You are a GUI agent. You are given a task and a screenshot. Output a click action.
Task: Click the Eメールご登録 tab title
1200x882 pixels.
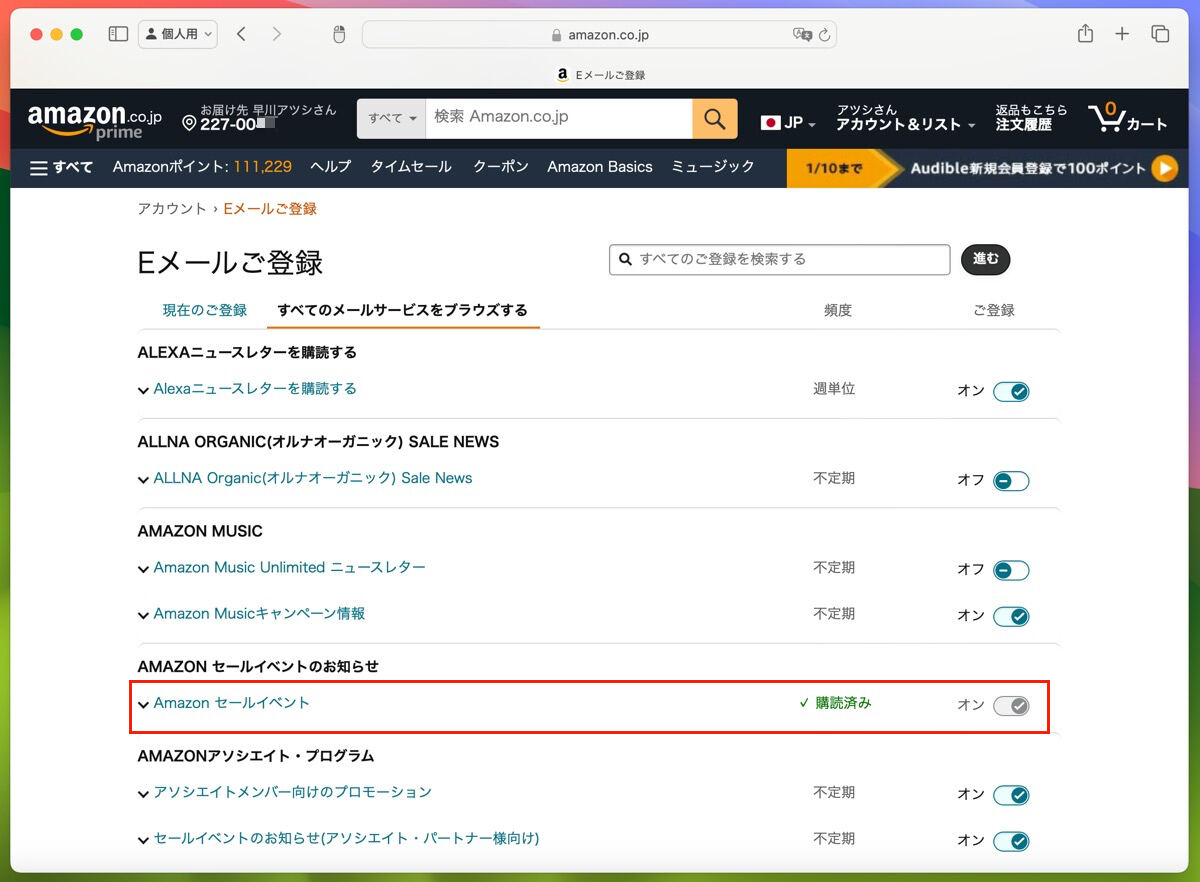coord(611,75)
